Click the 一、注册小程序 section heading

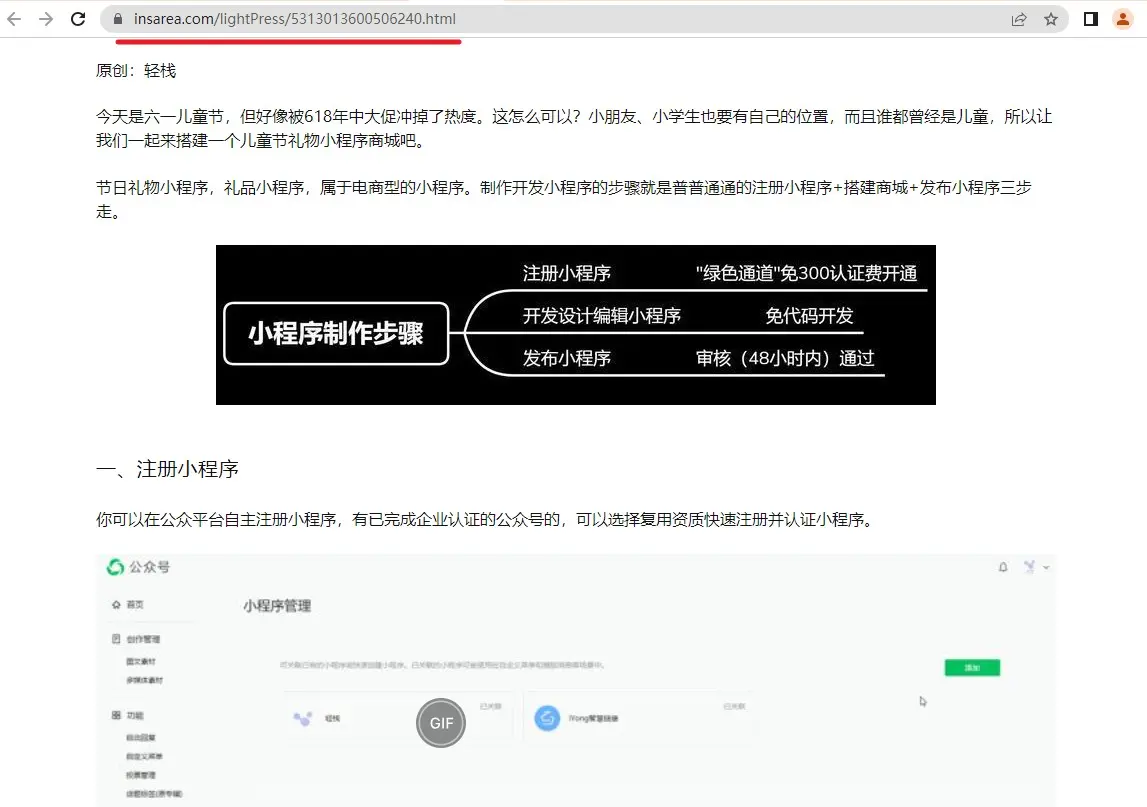click(x=167, y=470)
